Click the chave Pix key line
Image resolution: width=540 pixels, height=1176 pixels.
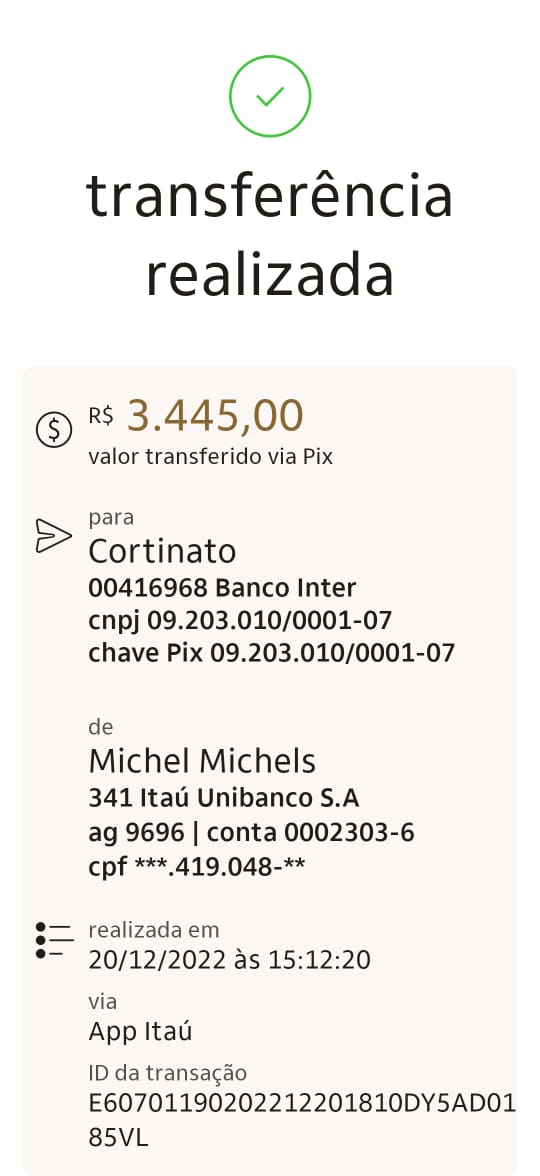click(x=272, y=653)
